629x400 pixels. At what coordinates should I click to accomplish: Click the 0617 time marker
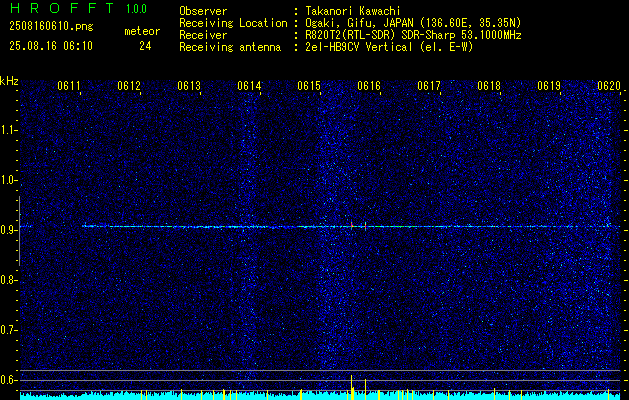pos(429,86)
